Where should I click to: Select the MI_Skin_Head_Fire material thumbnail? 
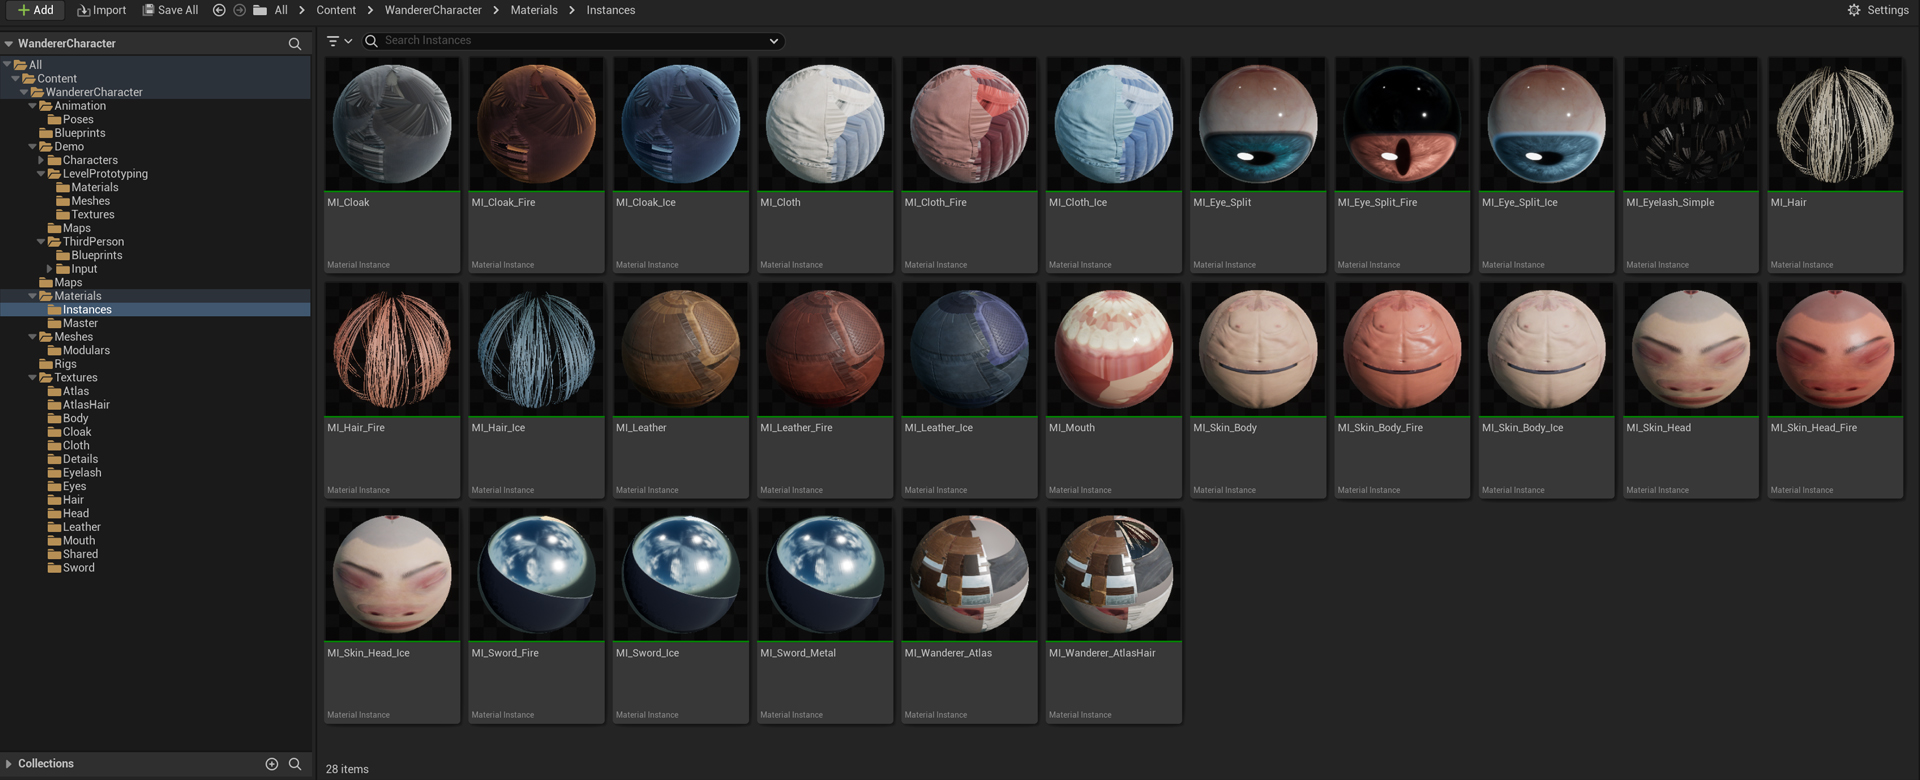[x=1835, y=350]
